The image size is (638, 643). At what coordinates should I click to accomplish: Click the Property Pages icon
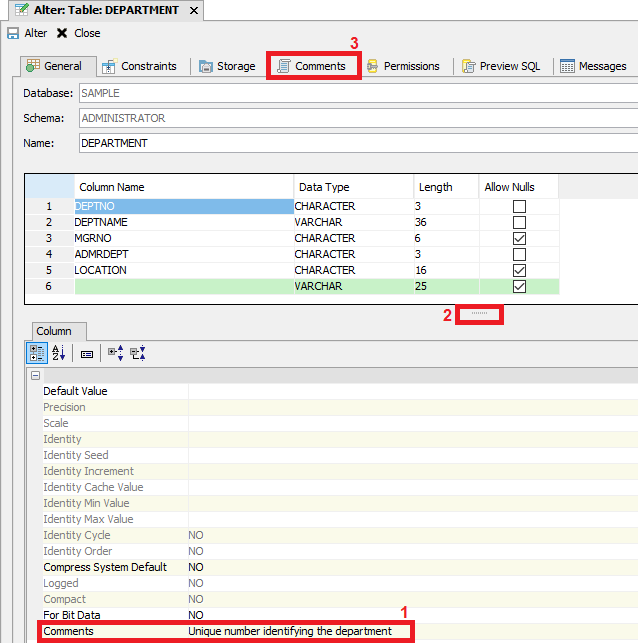87,353
